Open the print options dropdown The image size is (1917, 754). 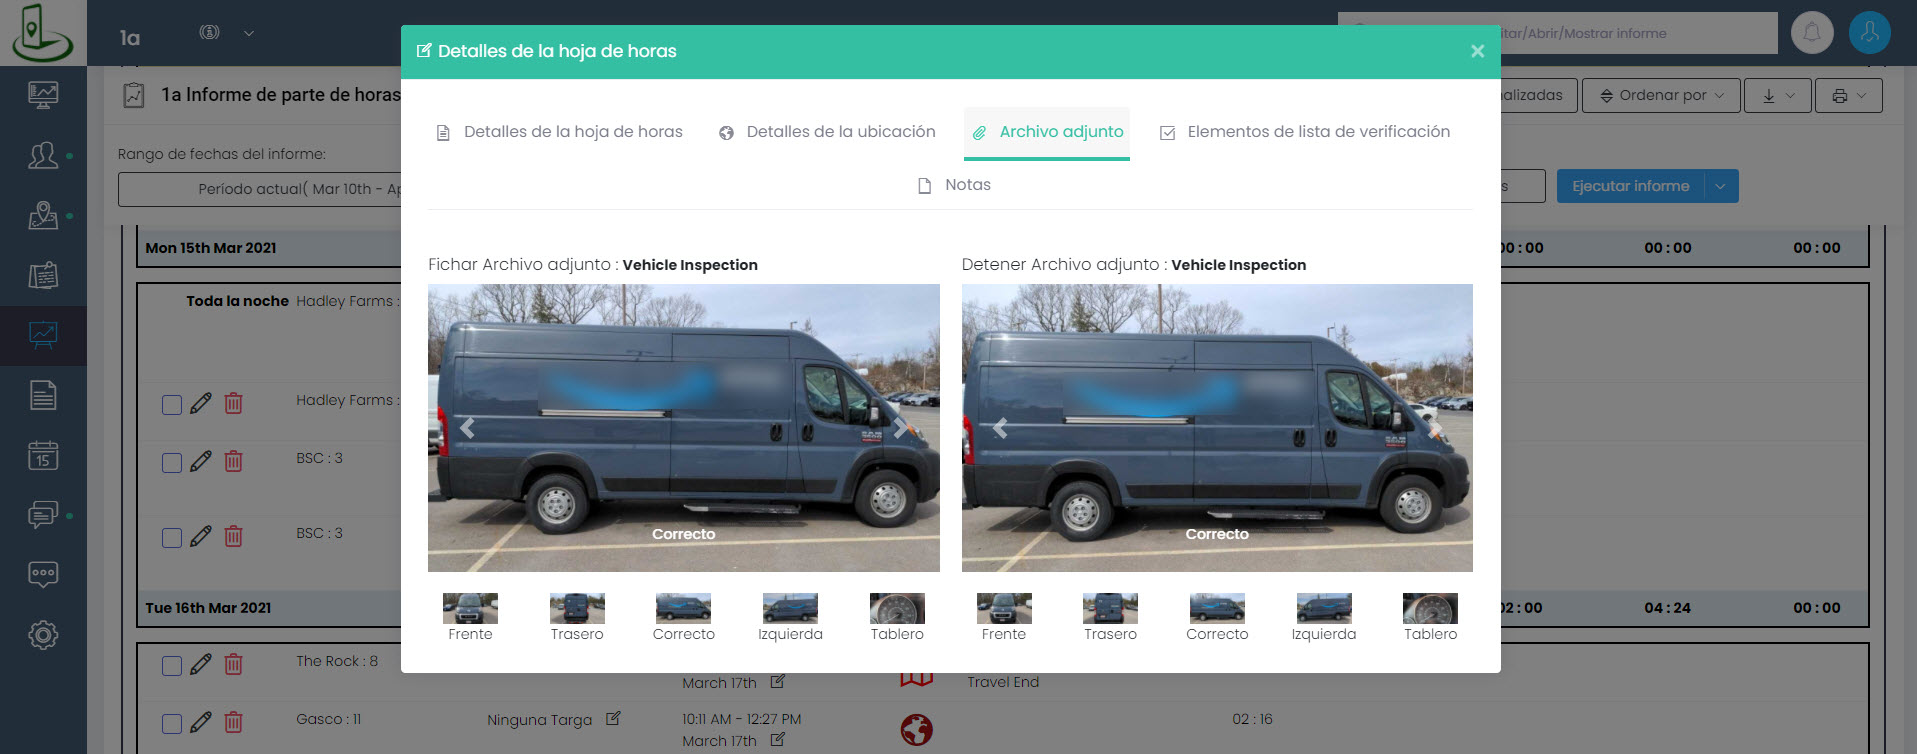click(1849, 96)
